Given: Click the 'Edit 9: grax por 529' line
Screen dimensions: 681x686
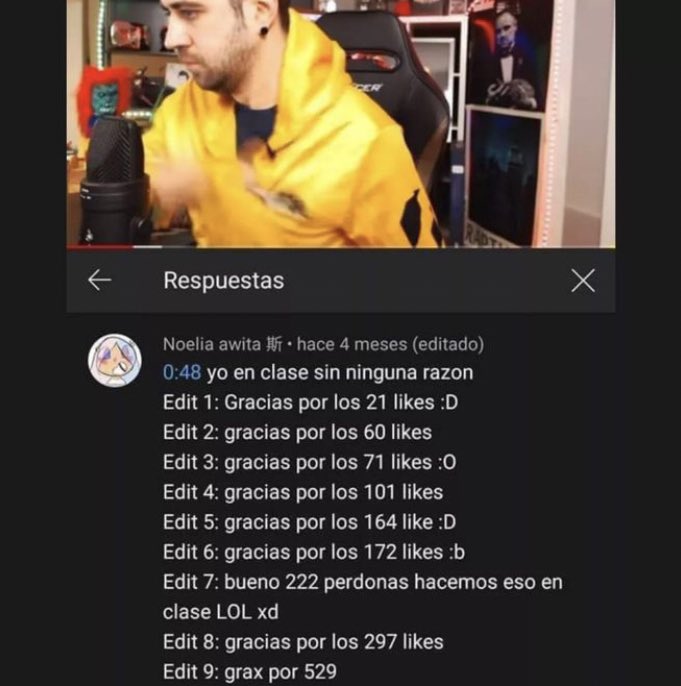Looking at the screenshot, I should 250,672.
